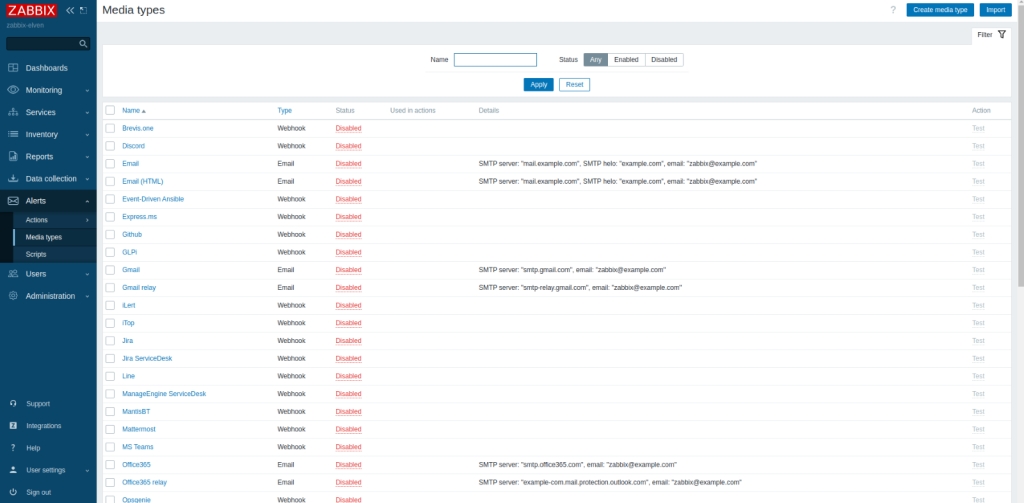Screen dimensions: 1024x503
Task: Open Scripts under Alerts
Action: (36, 255)
